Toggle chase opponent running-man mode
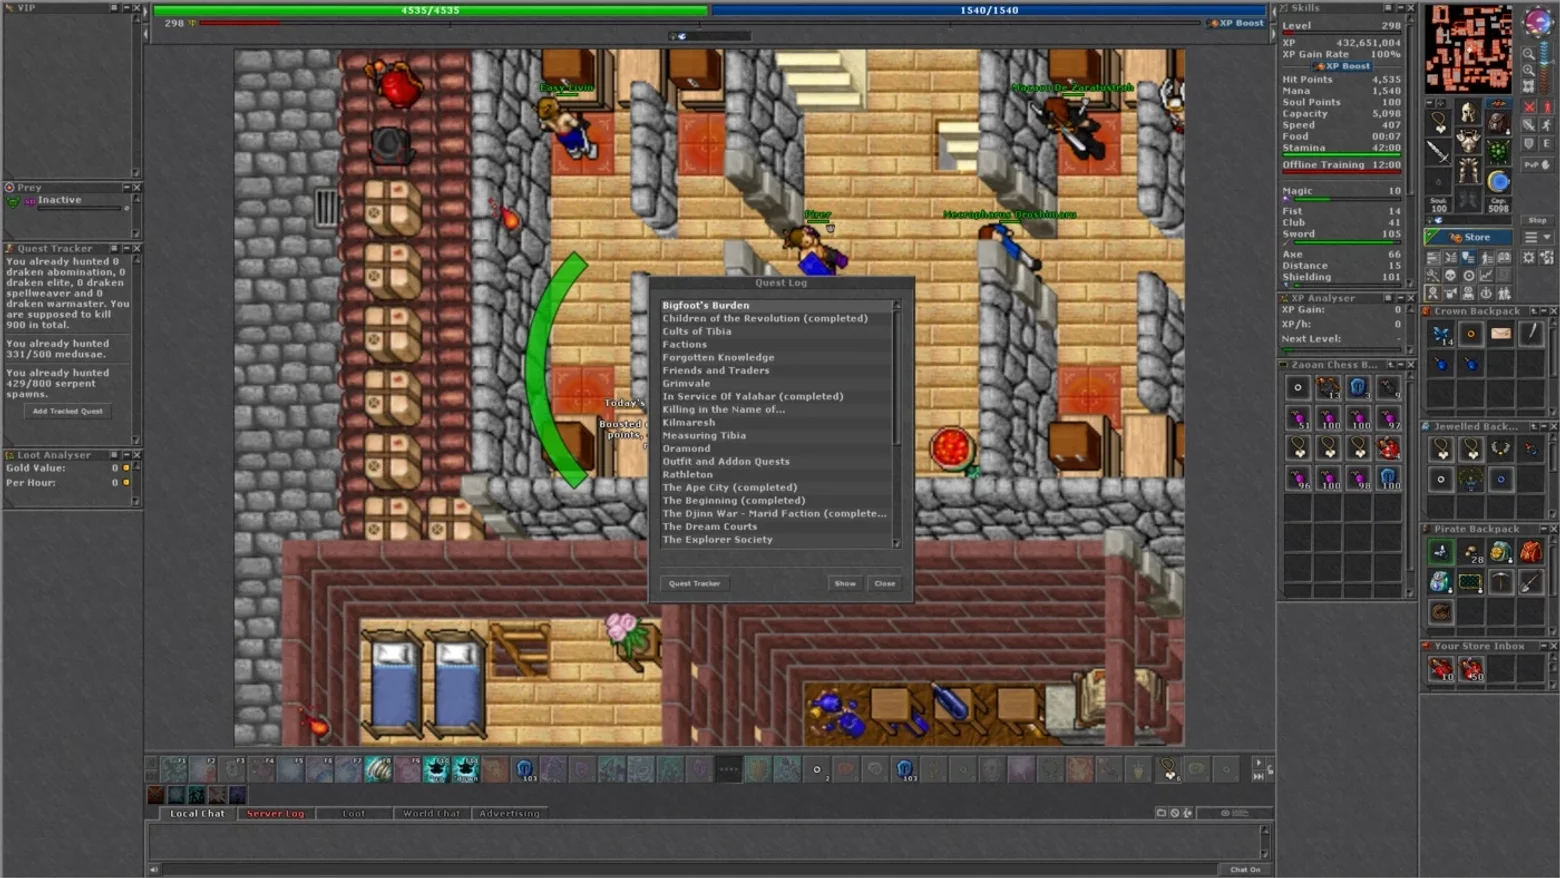 coord(1547,124)
